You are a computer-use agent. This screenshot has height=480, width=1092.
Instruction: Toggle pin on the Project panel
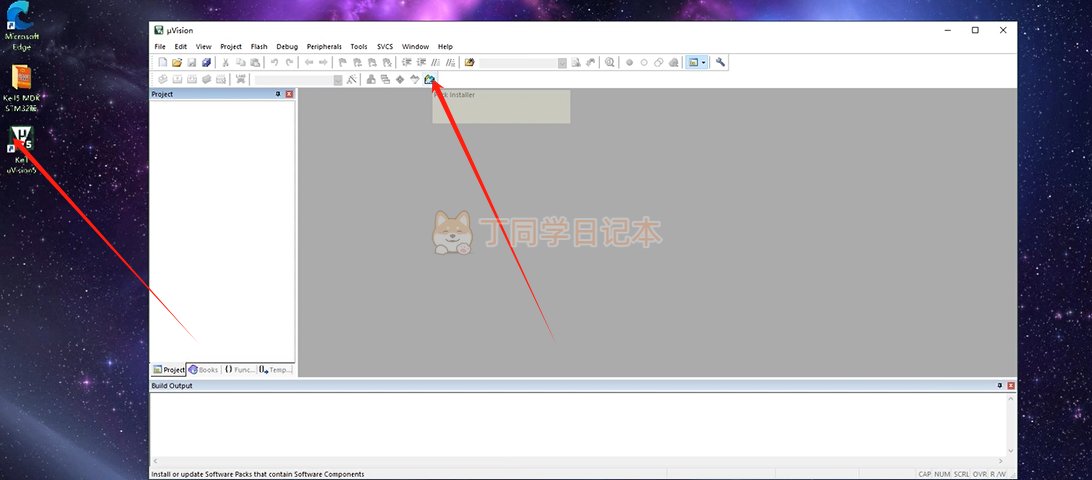278,94
